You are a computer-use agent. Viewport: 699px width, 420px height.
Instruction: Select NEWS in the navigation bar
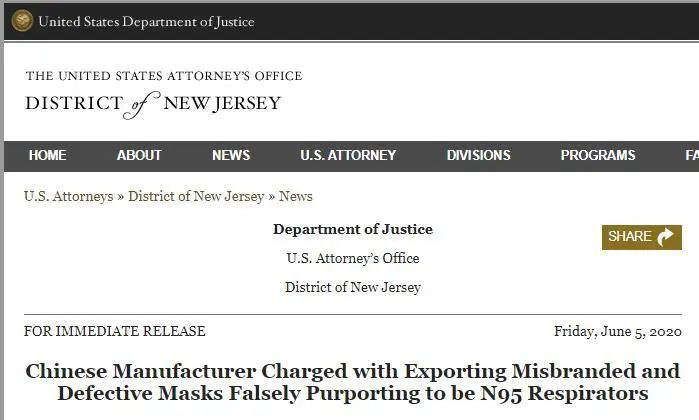231,155
